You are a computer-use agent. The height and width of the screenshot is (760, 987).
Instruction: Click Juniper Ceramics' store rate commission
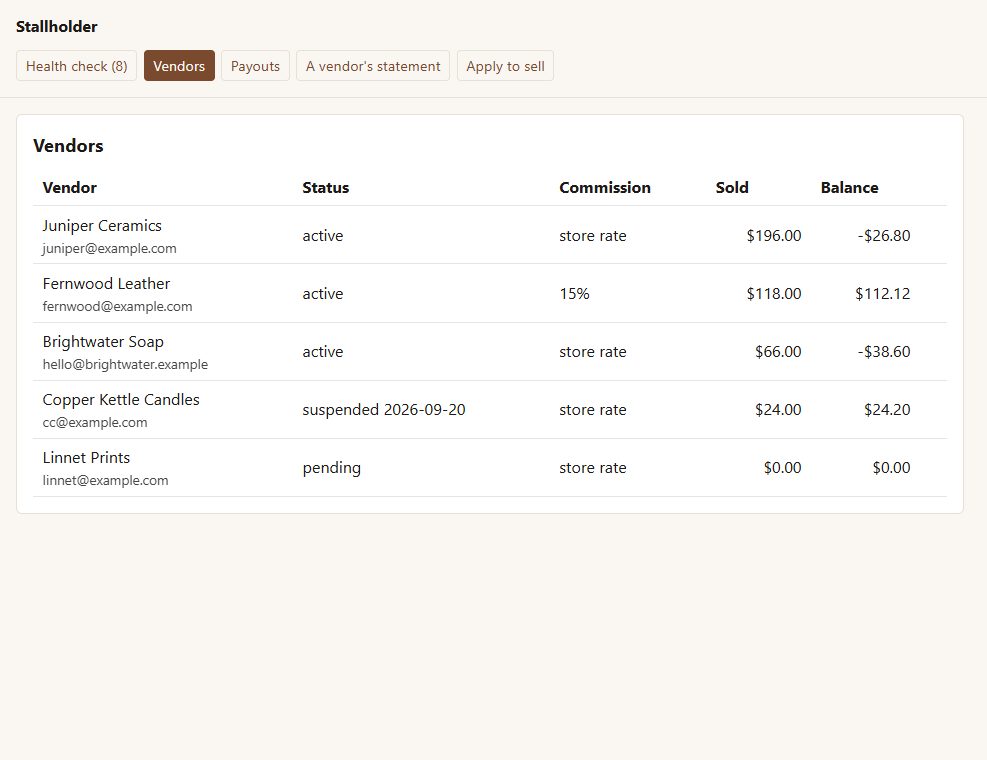point(593,235)
